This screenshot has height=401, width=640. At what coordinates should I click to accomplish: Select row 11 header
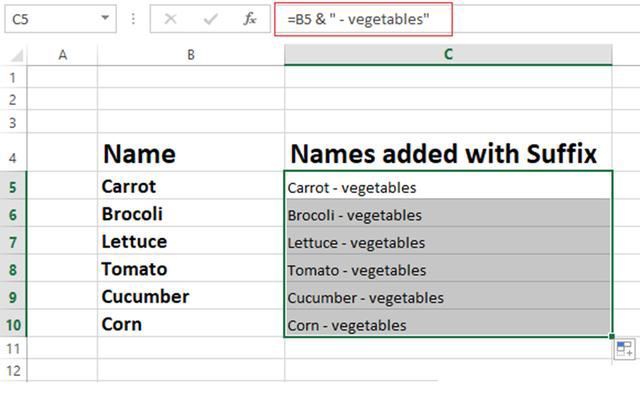tap(13, 348)
